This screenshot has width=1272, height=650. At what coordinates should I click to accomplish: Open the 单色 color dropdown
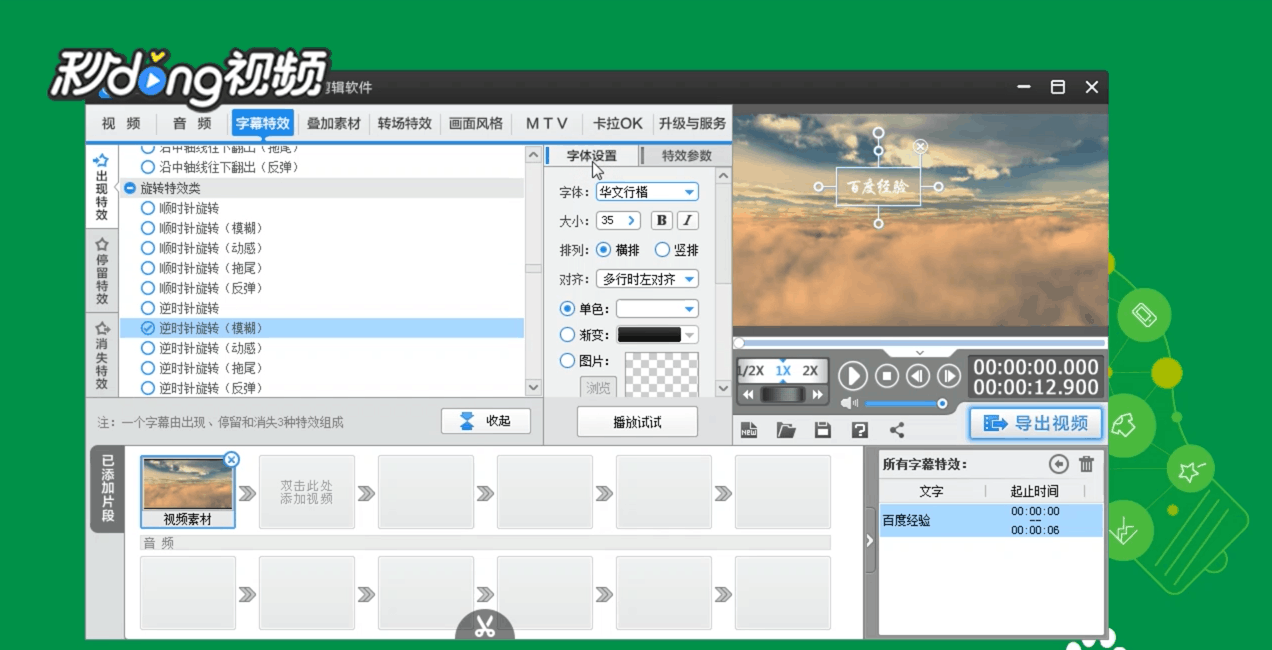[657, 309]
